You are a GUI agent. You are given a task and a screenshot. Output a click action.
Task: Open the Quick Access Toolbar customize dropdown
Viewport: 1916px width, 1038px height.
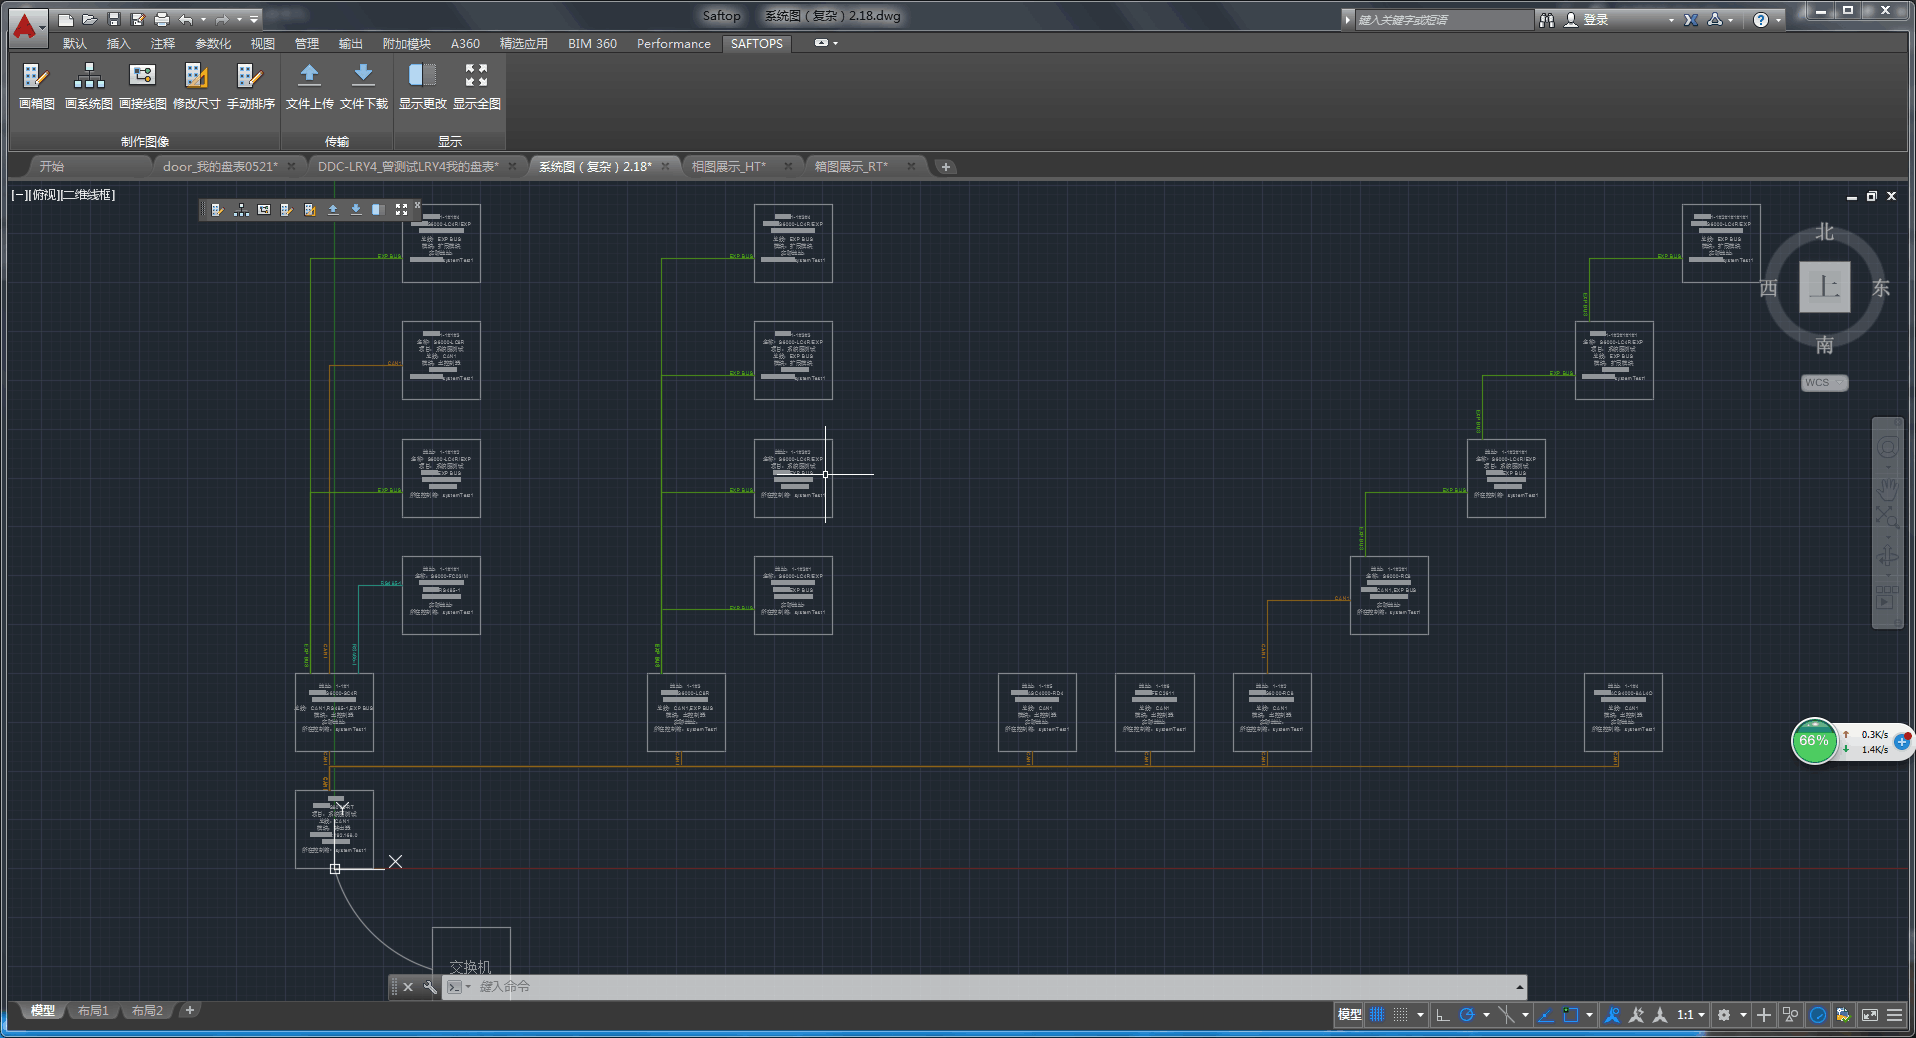click(255, 19)
